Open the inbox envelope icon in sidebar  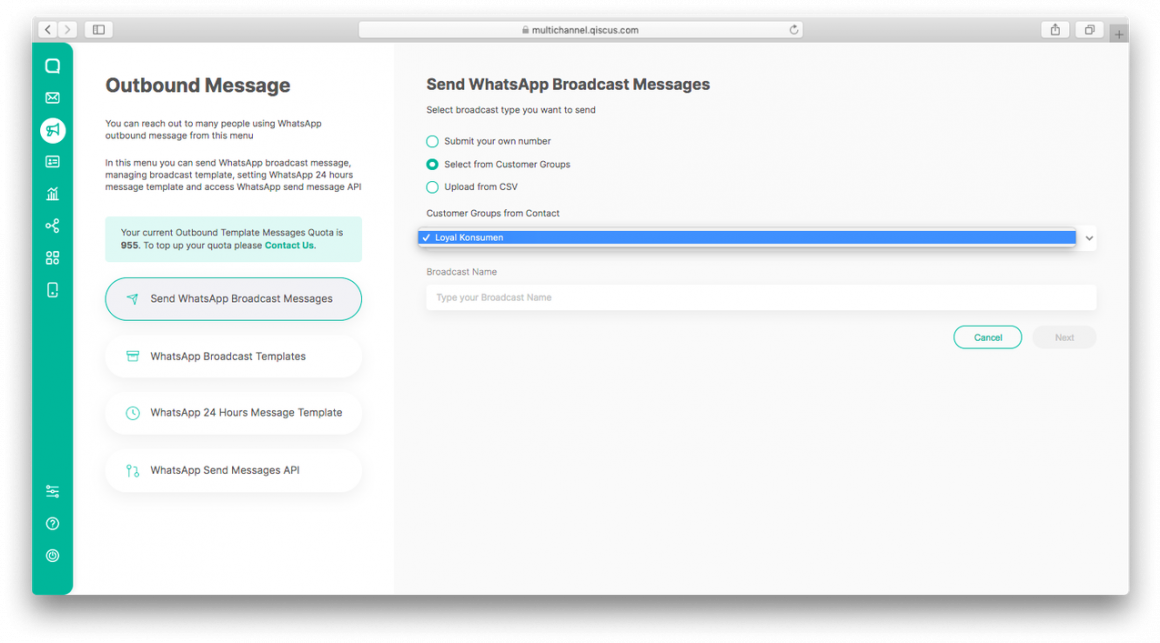click(x=52, y=97)
